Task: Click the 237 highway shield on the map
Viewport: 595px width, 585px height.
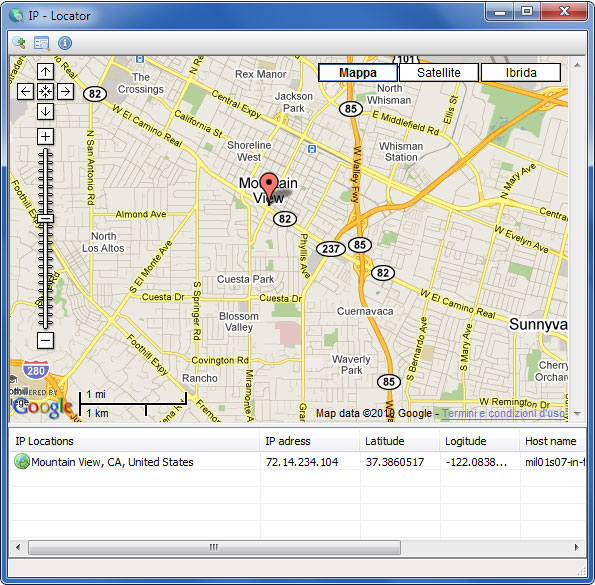Action: click(331, 249)
